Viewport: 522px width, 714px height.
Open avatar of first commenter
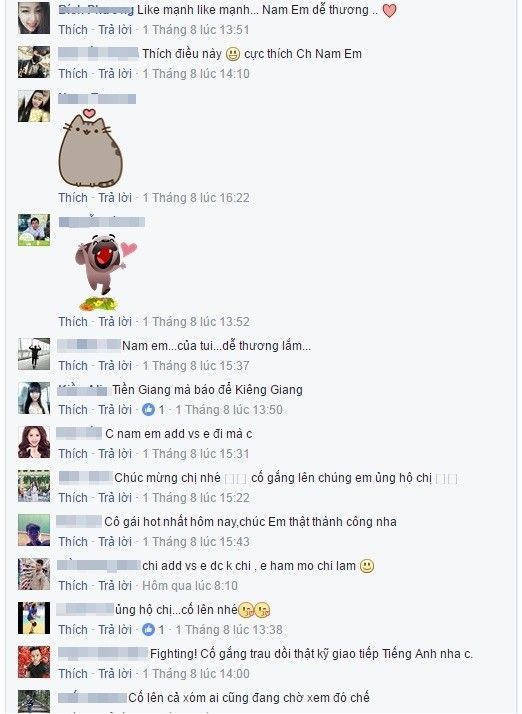[34, 18]
